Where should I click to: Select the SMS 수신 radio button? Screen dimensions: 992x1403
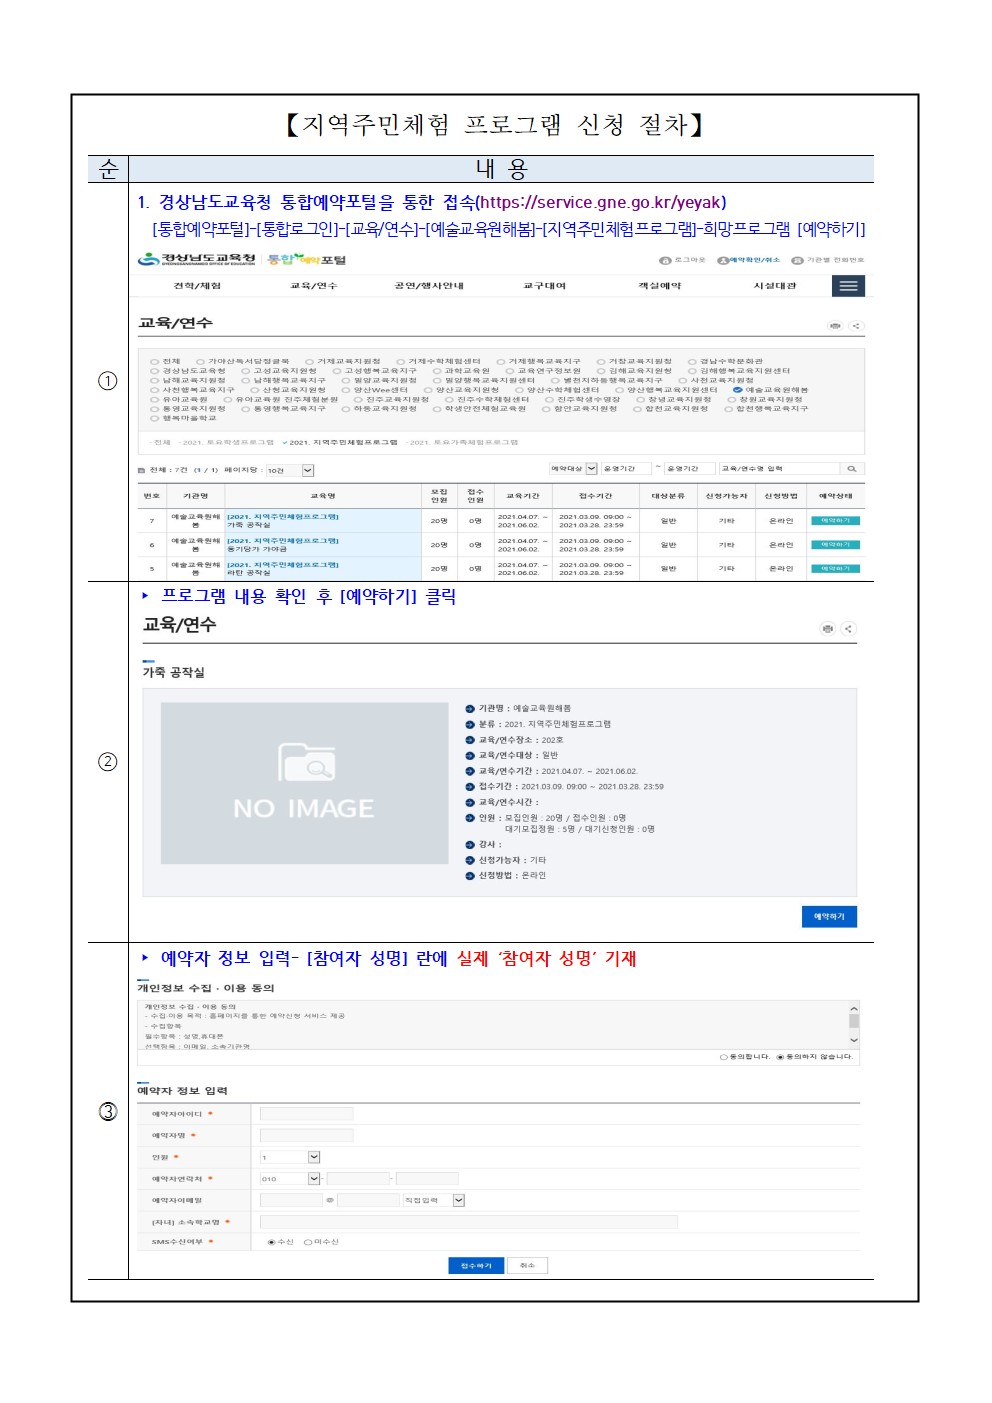(272, 1242)
